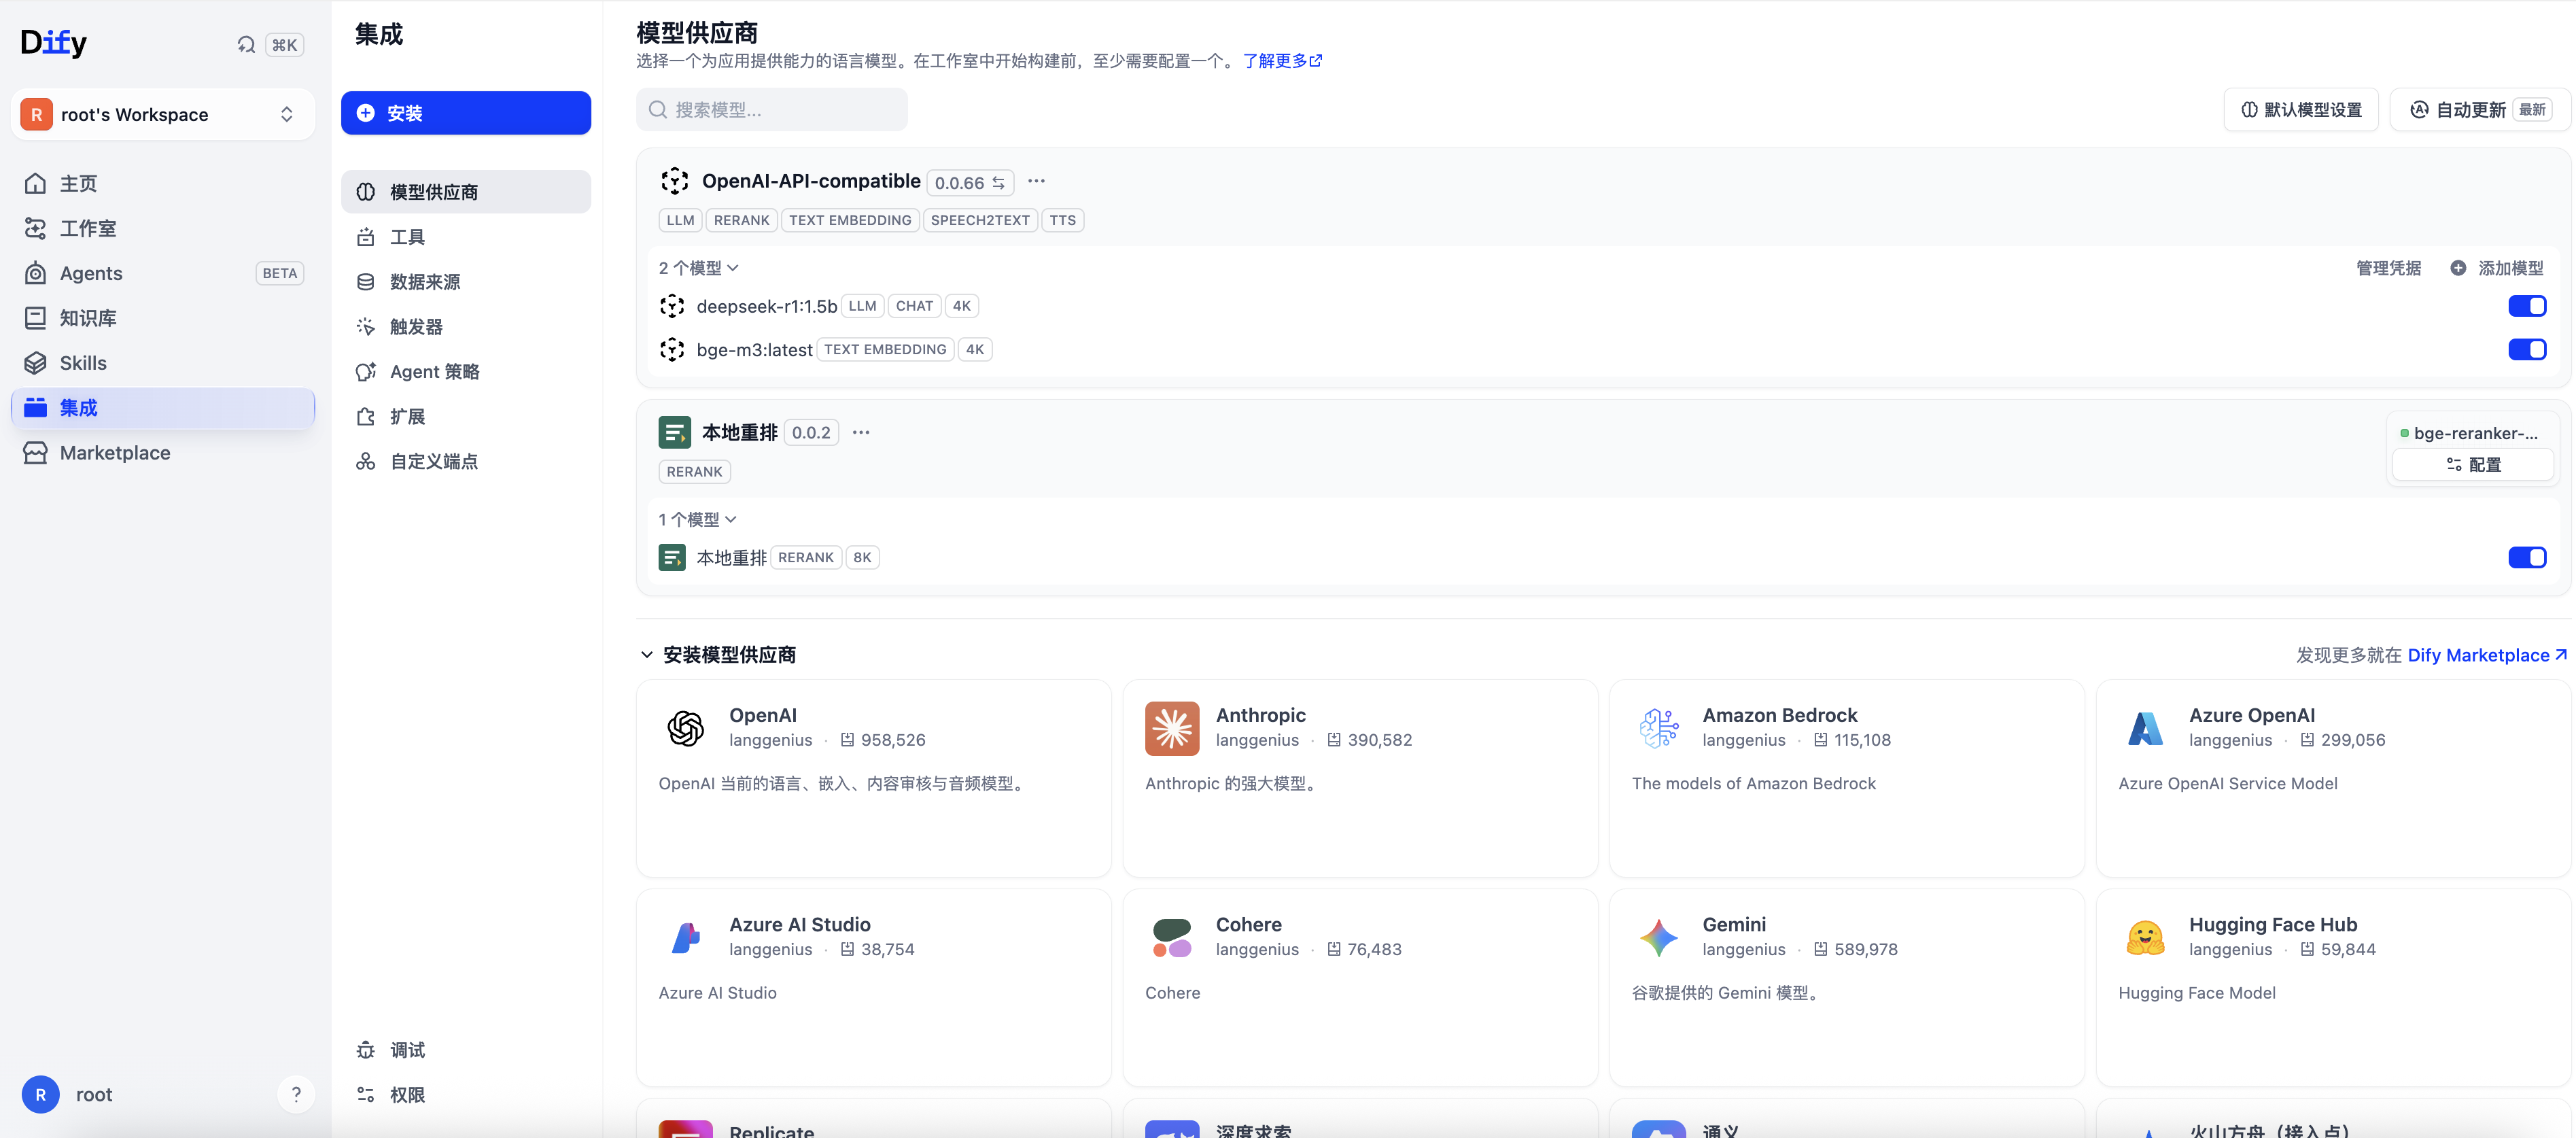Open the Dify Marketplace link
Image resolution: width=2576 pixels, height=1138 pixels.
pyautogui.click(x=2487, y=655)
